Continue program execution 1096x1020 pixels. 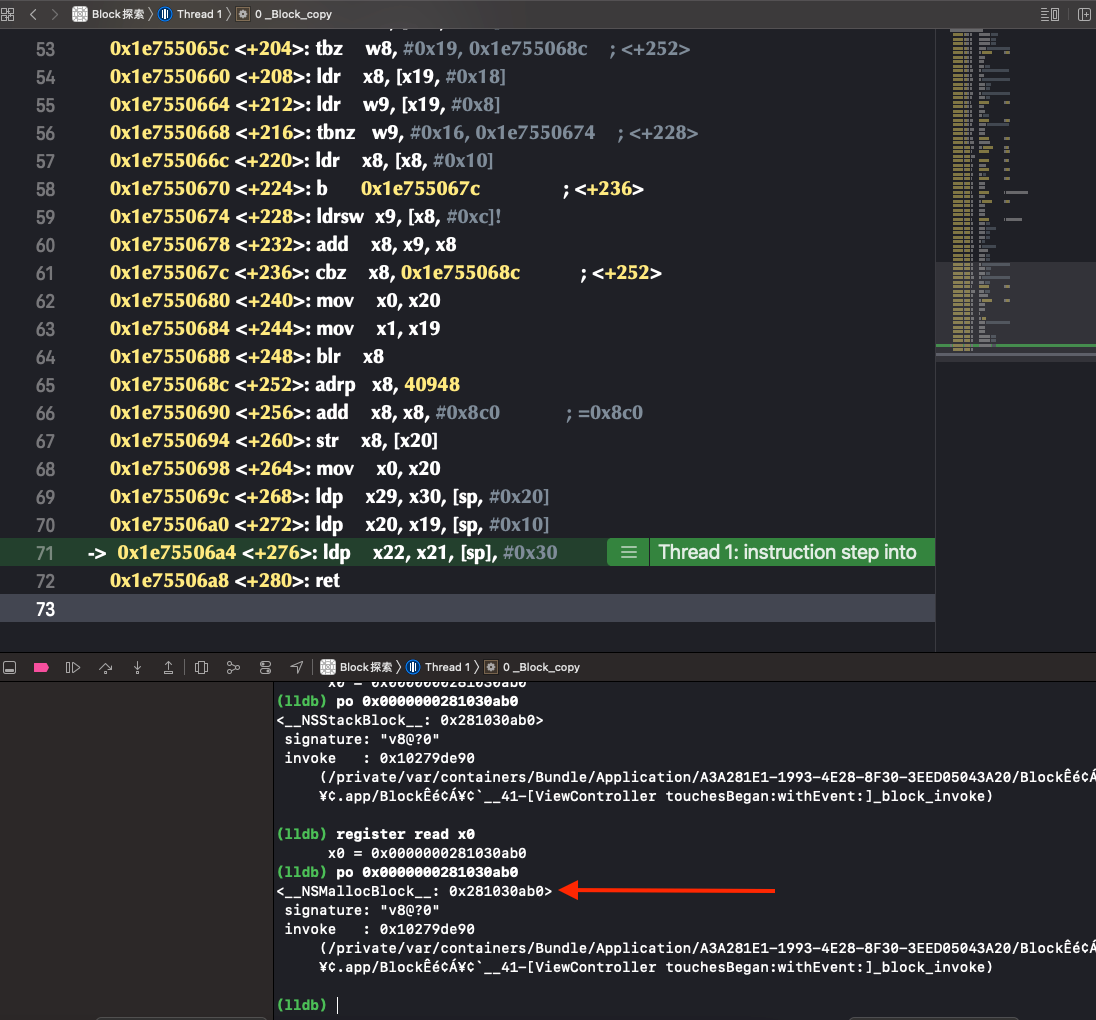pyautogui.click(x=73, y=668)
